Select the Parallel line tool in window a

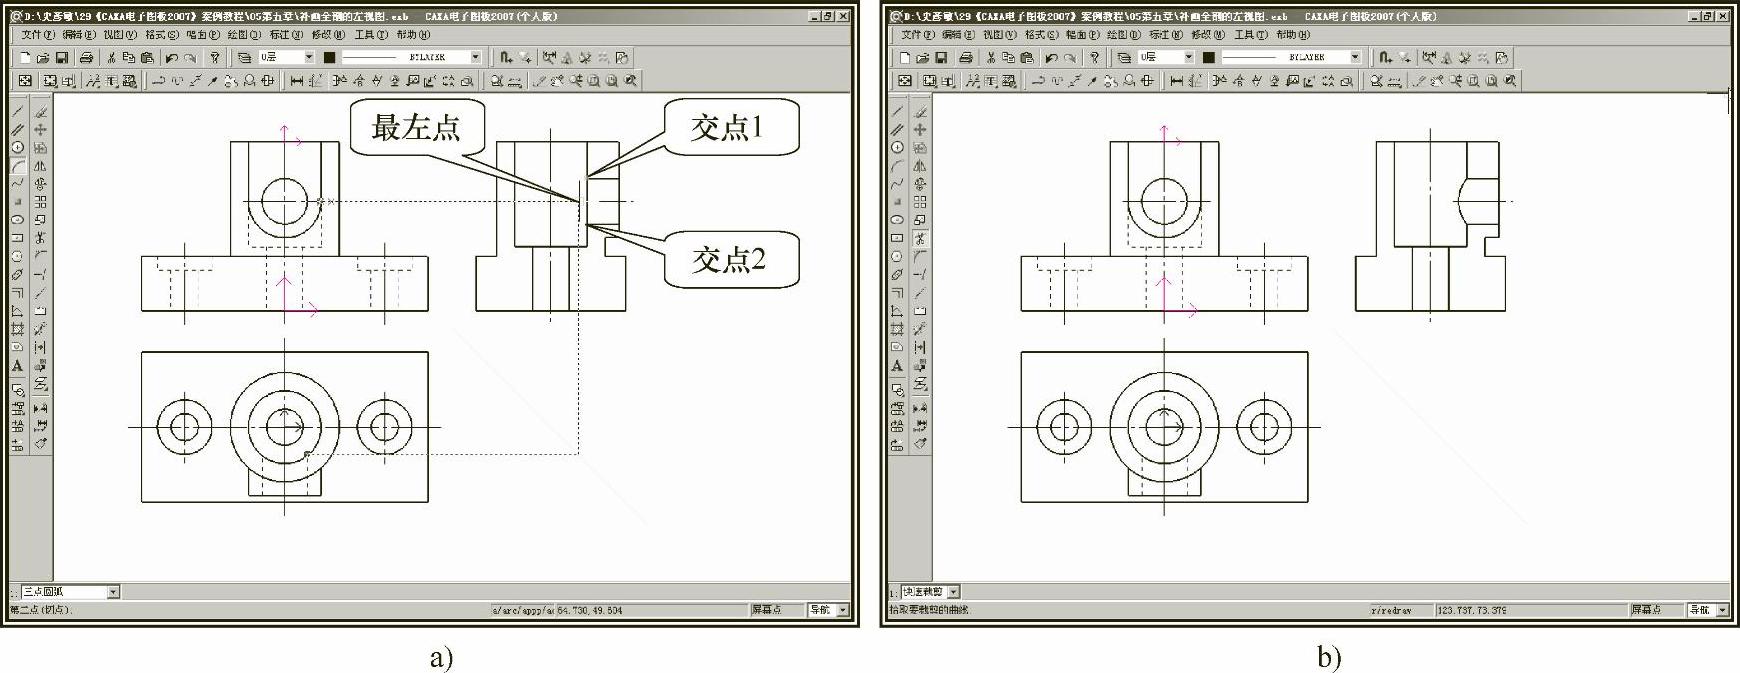click(x=17, y=129)
